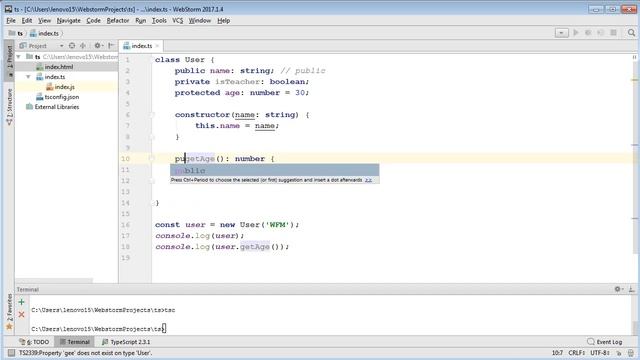Open Project panel settings gear

pyautogui.click(x=98, y=46)
